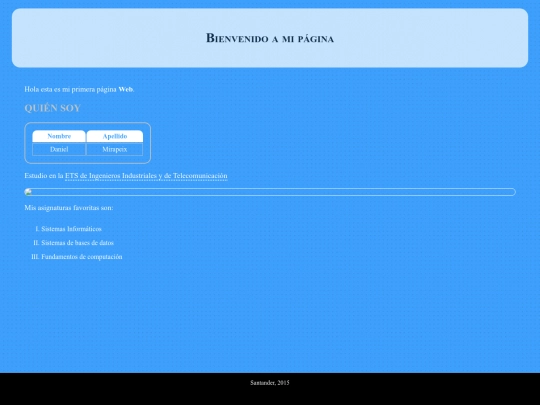Click the bold word 'Web'
The image size is (540, 405).
tap(125, 89)
